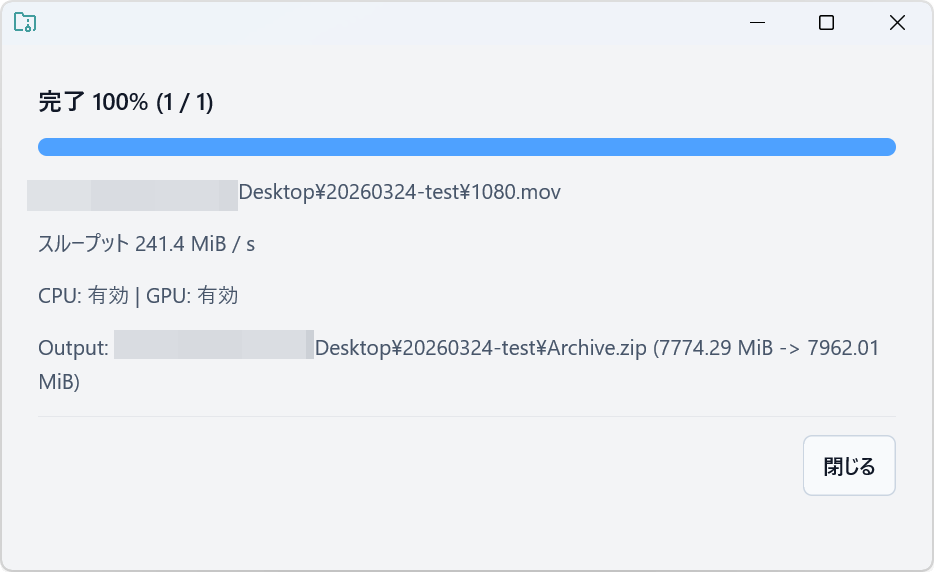Click the 完了 100% (1 / 1) heading
Viewport: 934px width, 572px height.
click(125, 101)
